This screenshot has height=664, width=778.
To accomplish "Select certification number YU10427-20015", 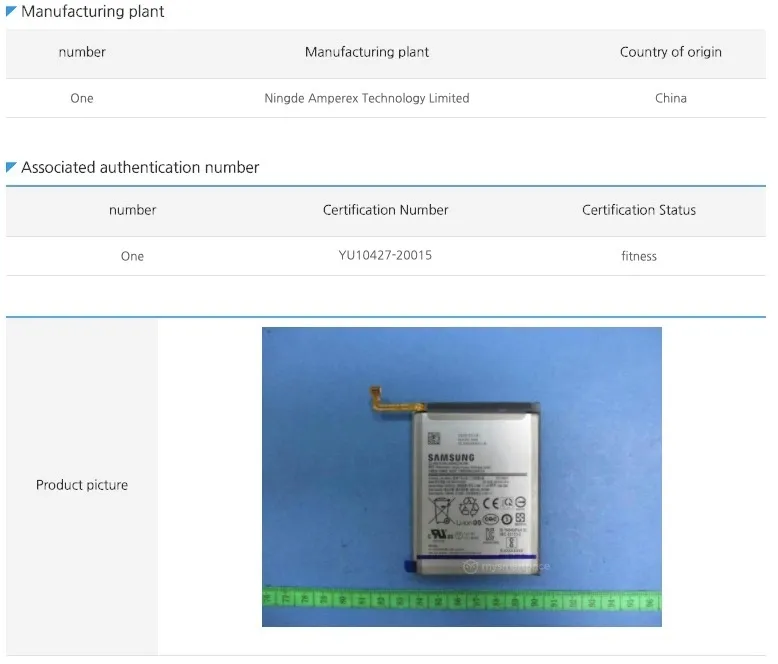I will click(386, 255).
